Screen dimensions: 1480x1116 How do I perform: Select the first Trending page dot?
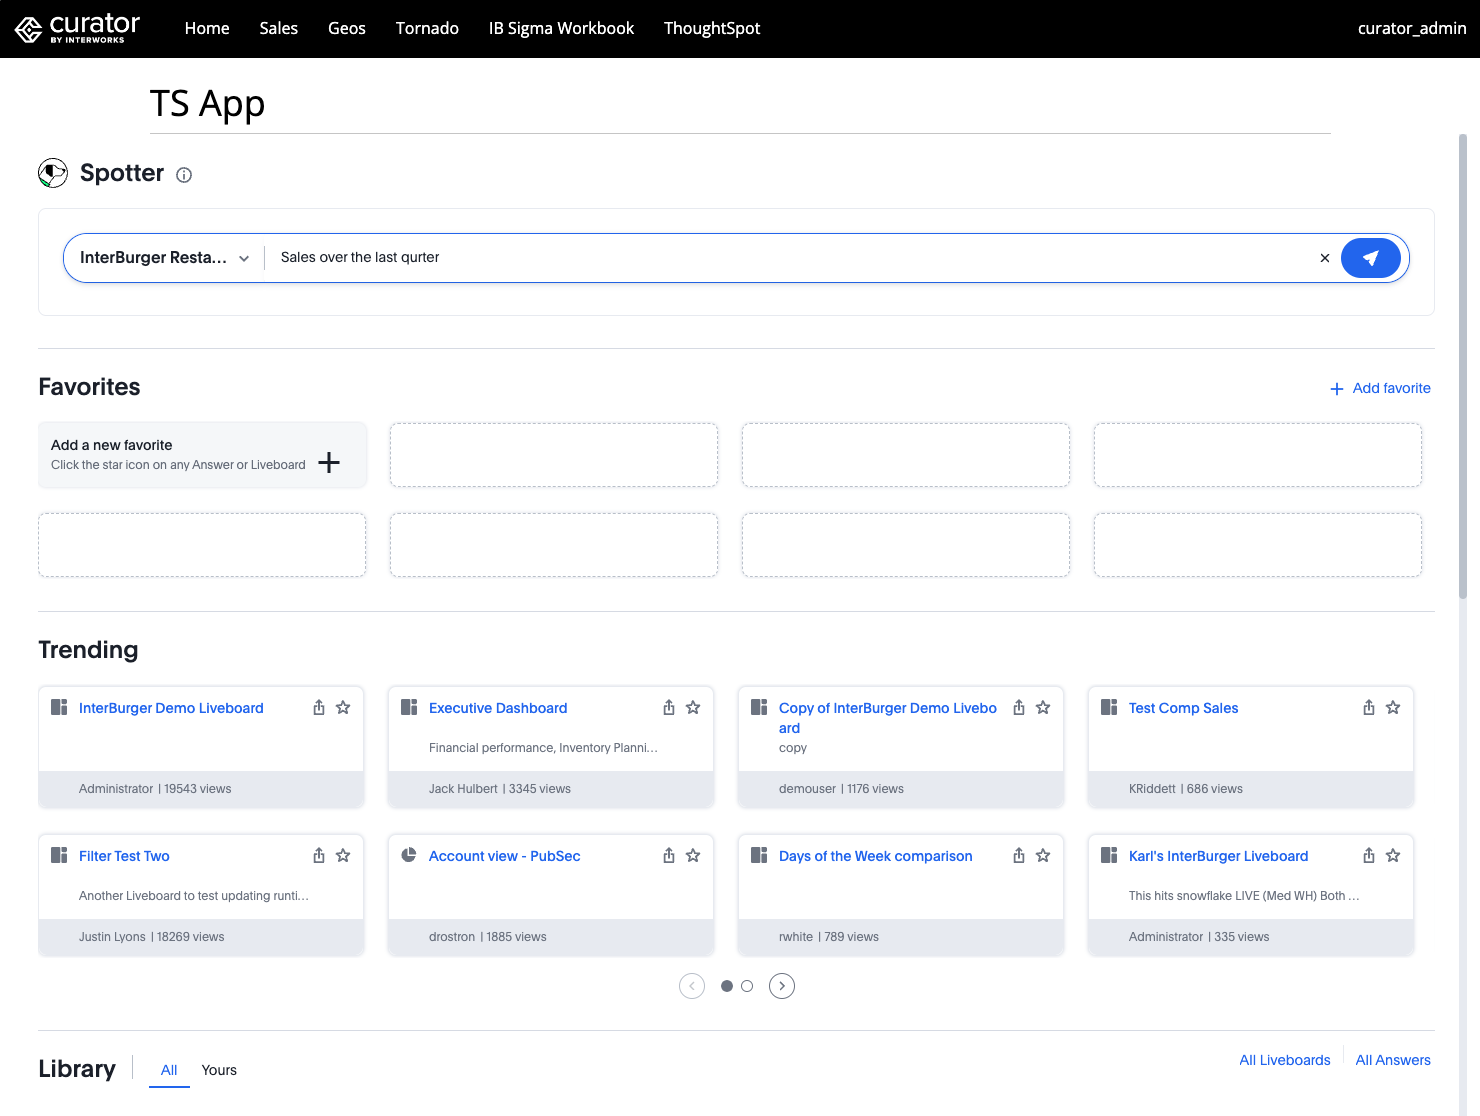(727, 986)
